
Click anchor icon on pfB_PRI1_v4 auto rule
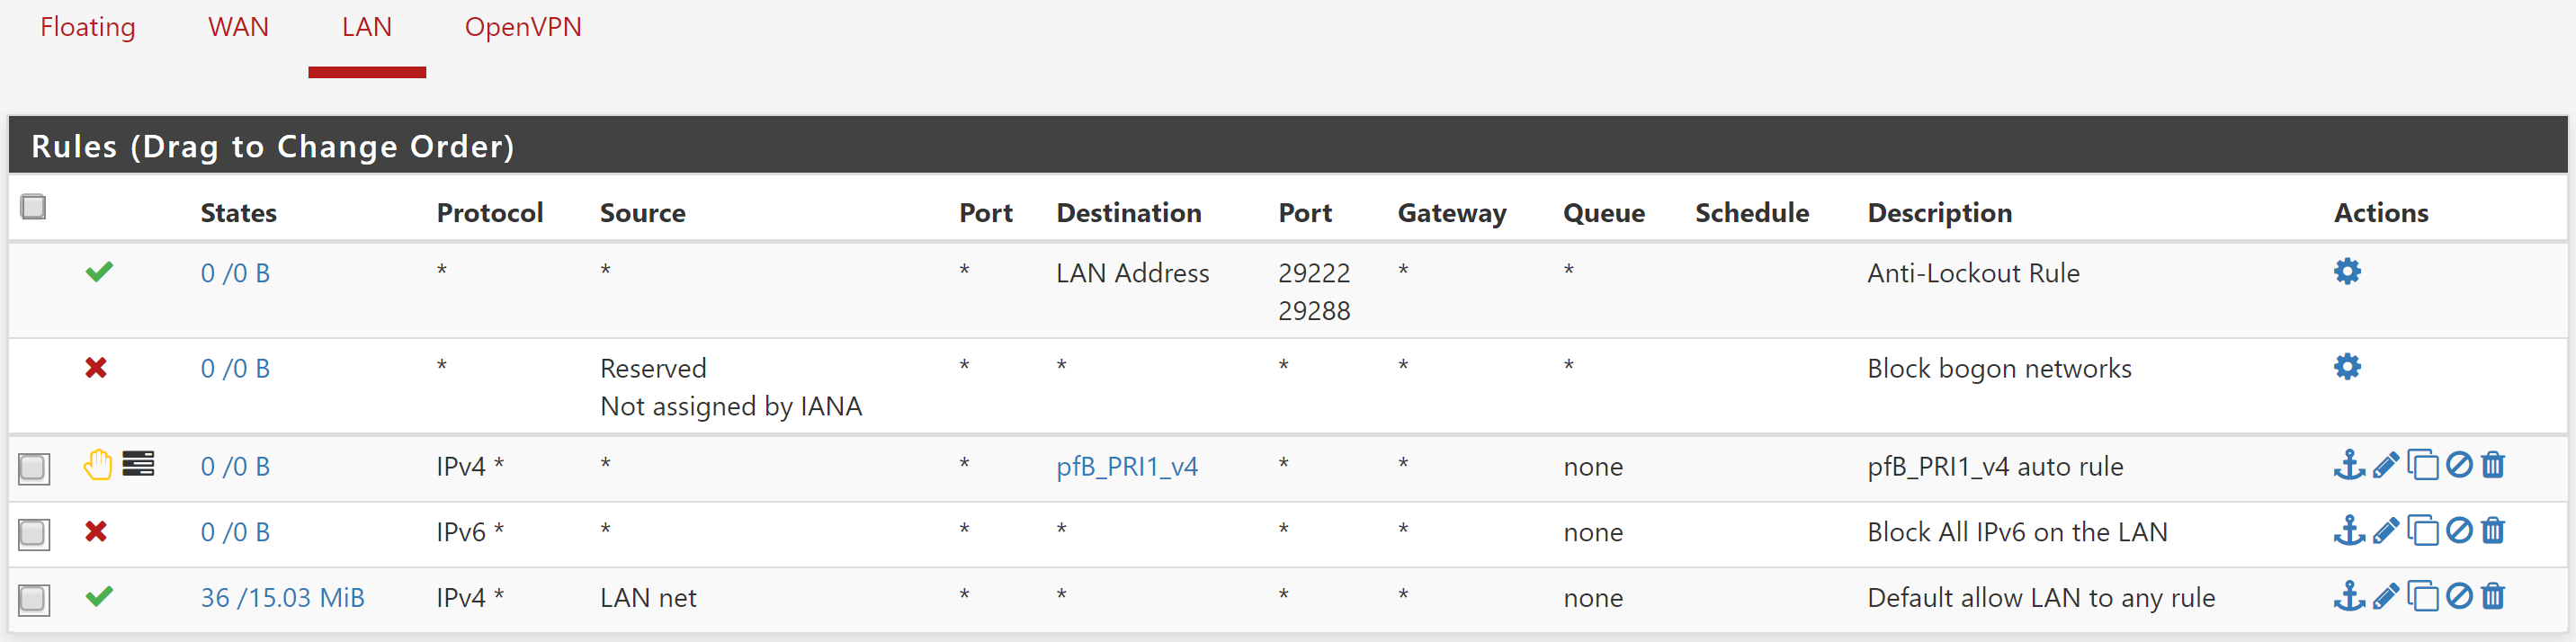coord(2348,465)
